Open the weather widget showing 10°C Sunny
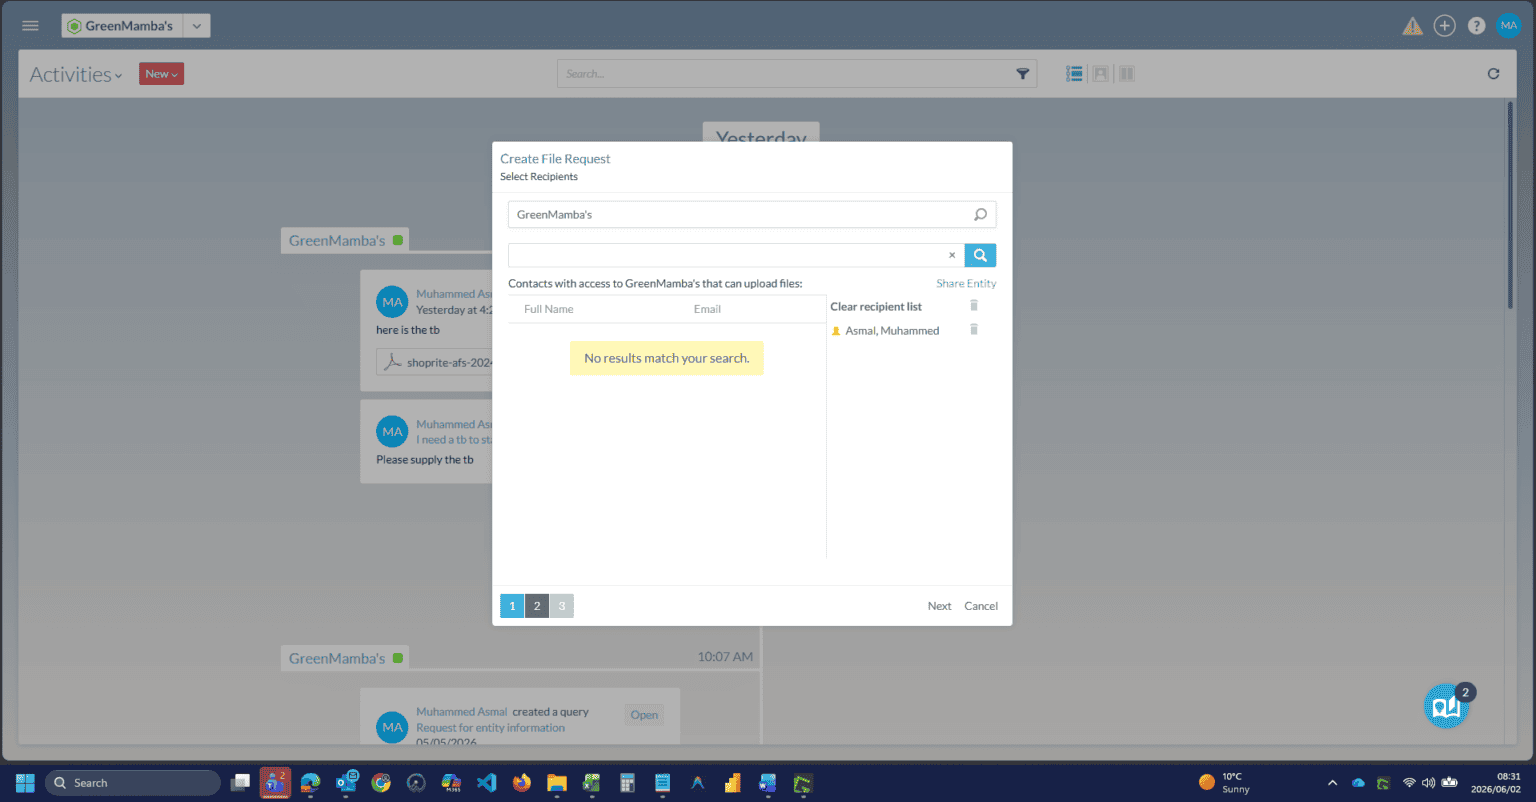The image size is (1536, 802). pos(1226,782)
